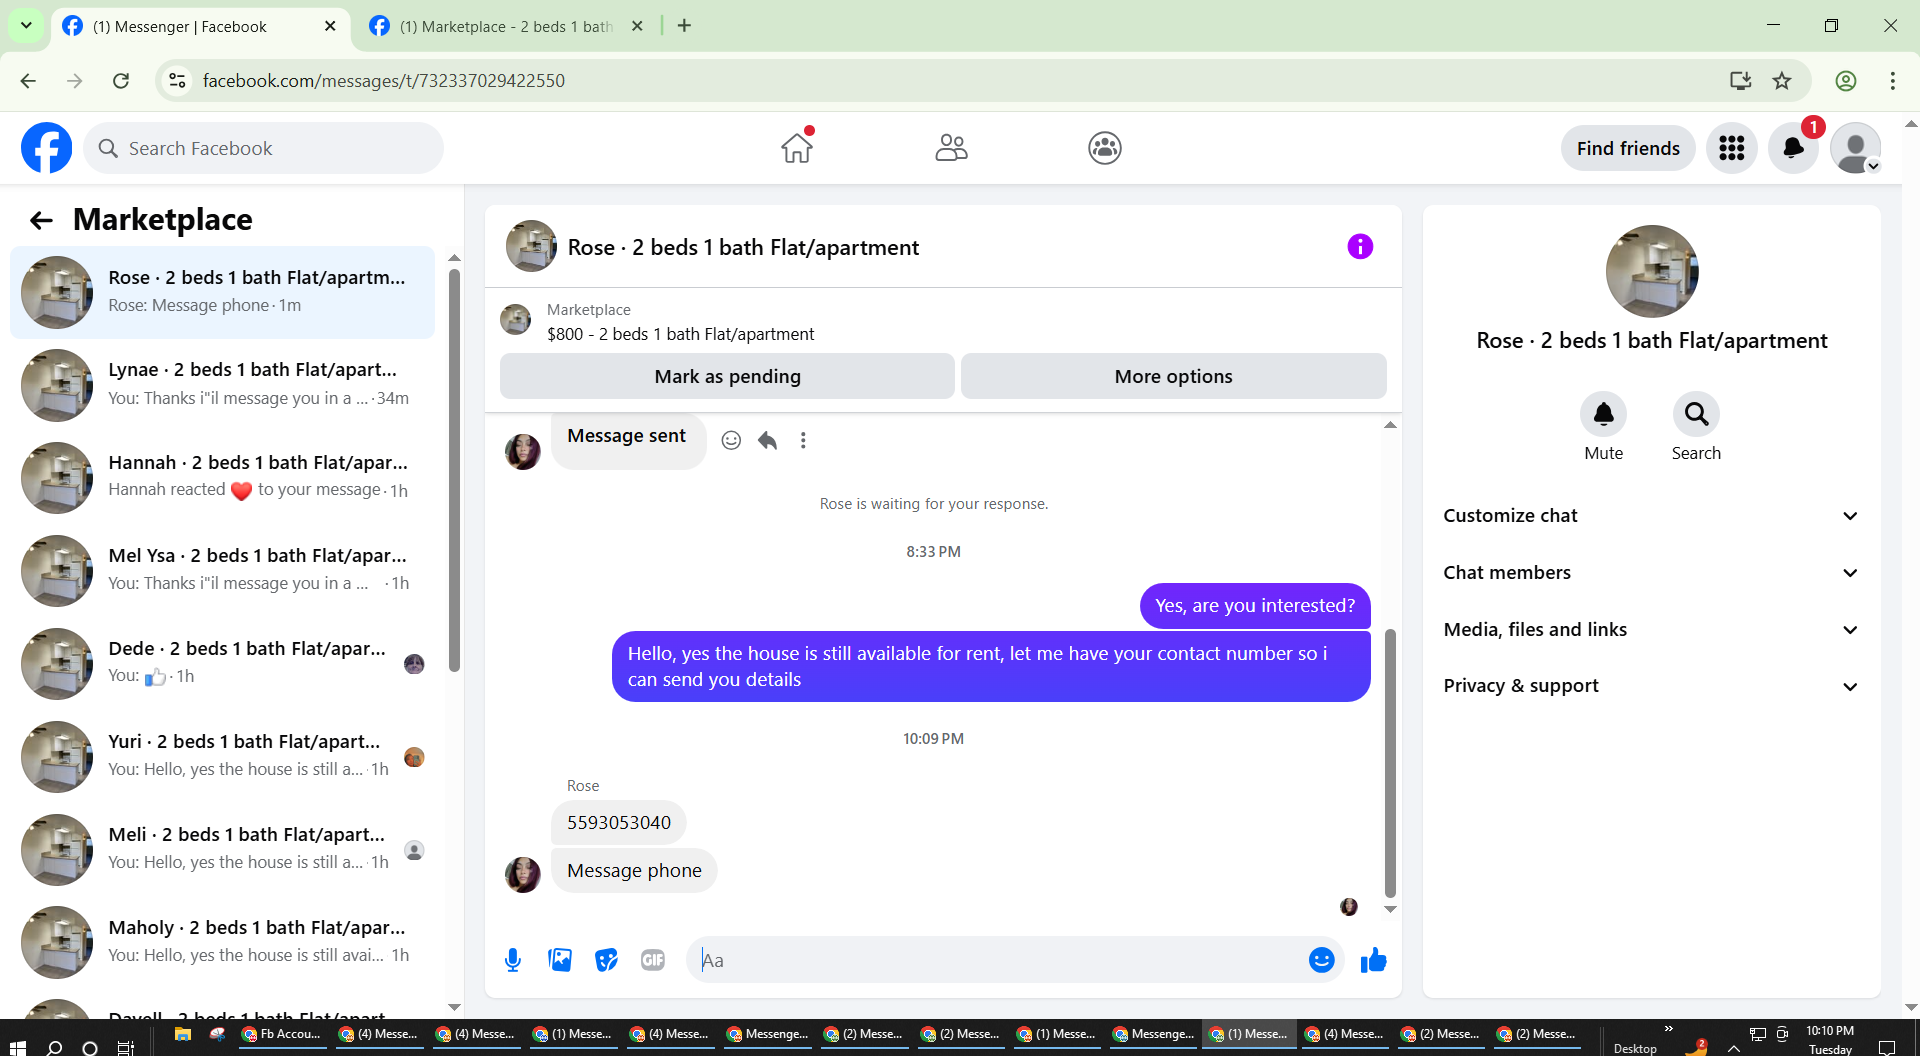1920x1056 pixels.
Task: Click the address bar URL
Action: (384, 81)
